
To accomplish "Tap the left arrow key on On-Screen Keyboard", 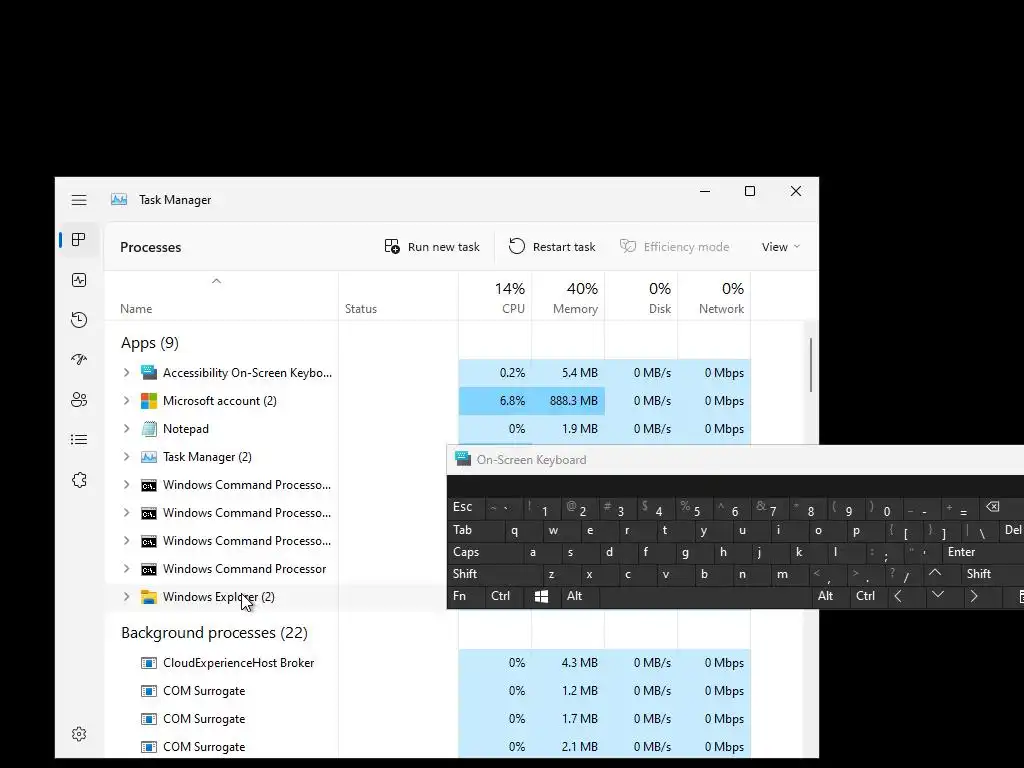I will point(899,596).
